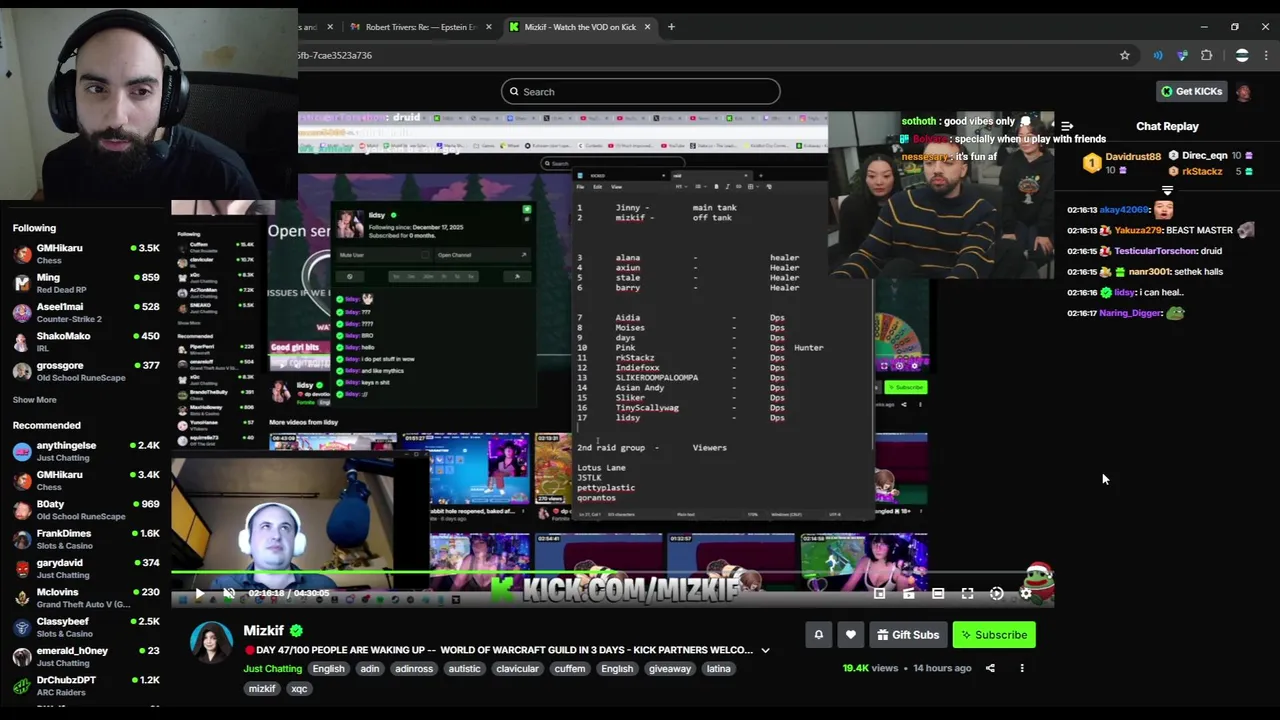
Task: Click the browser address bar URL
Action: pos(335,56)
